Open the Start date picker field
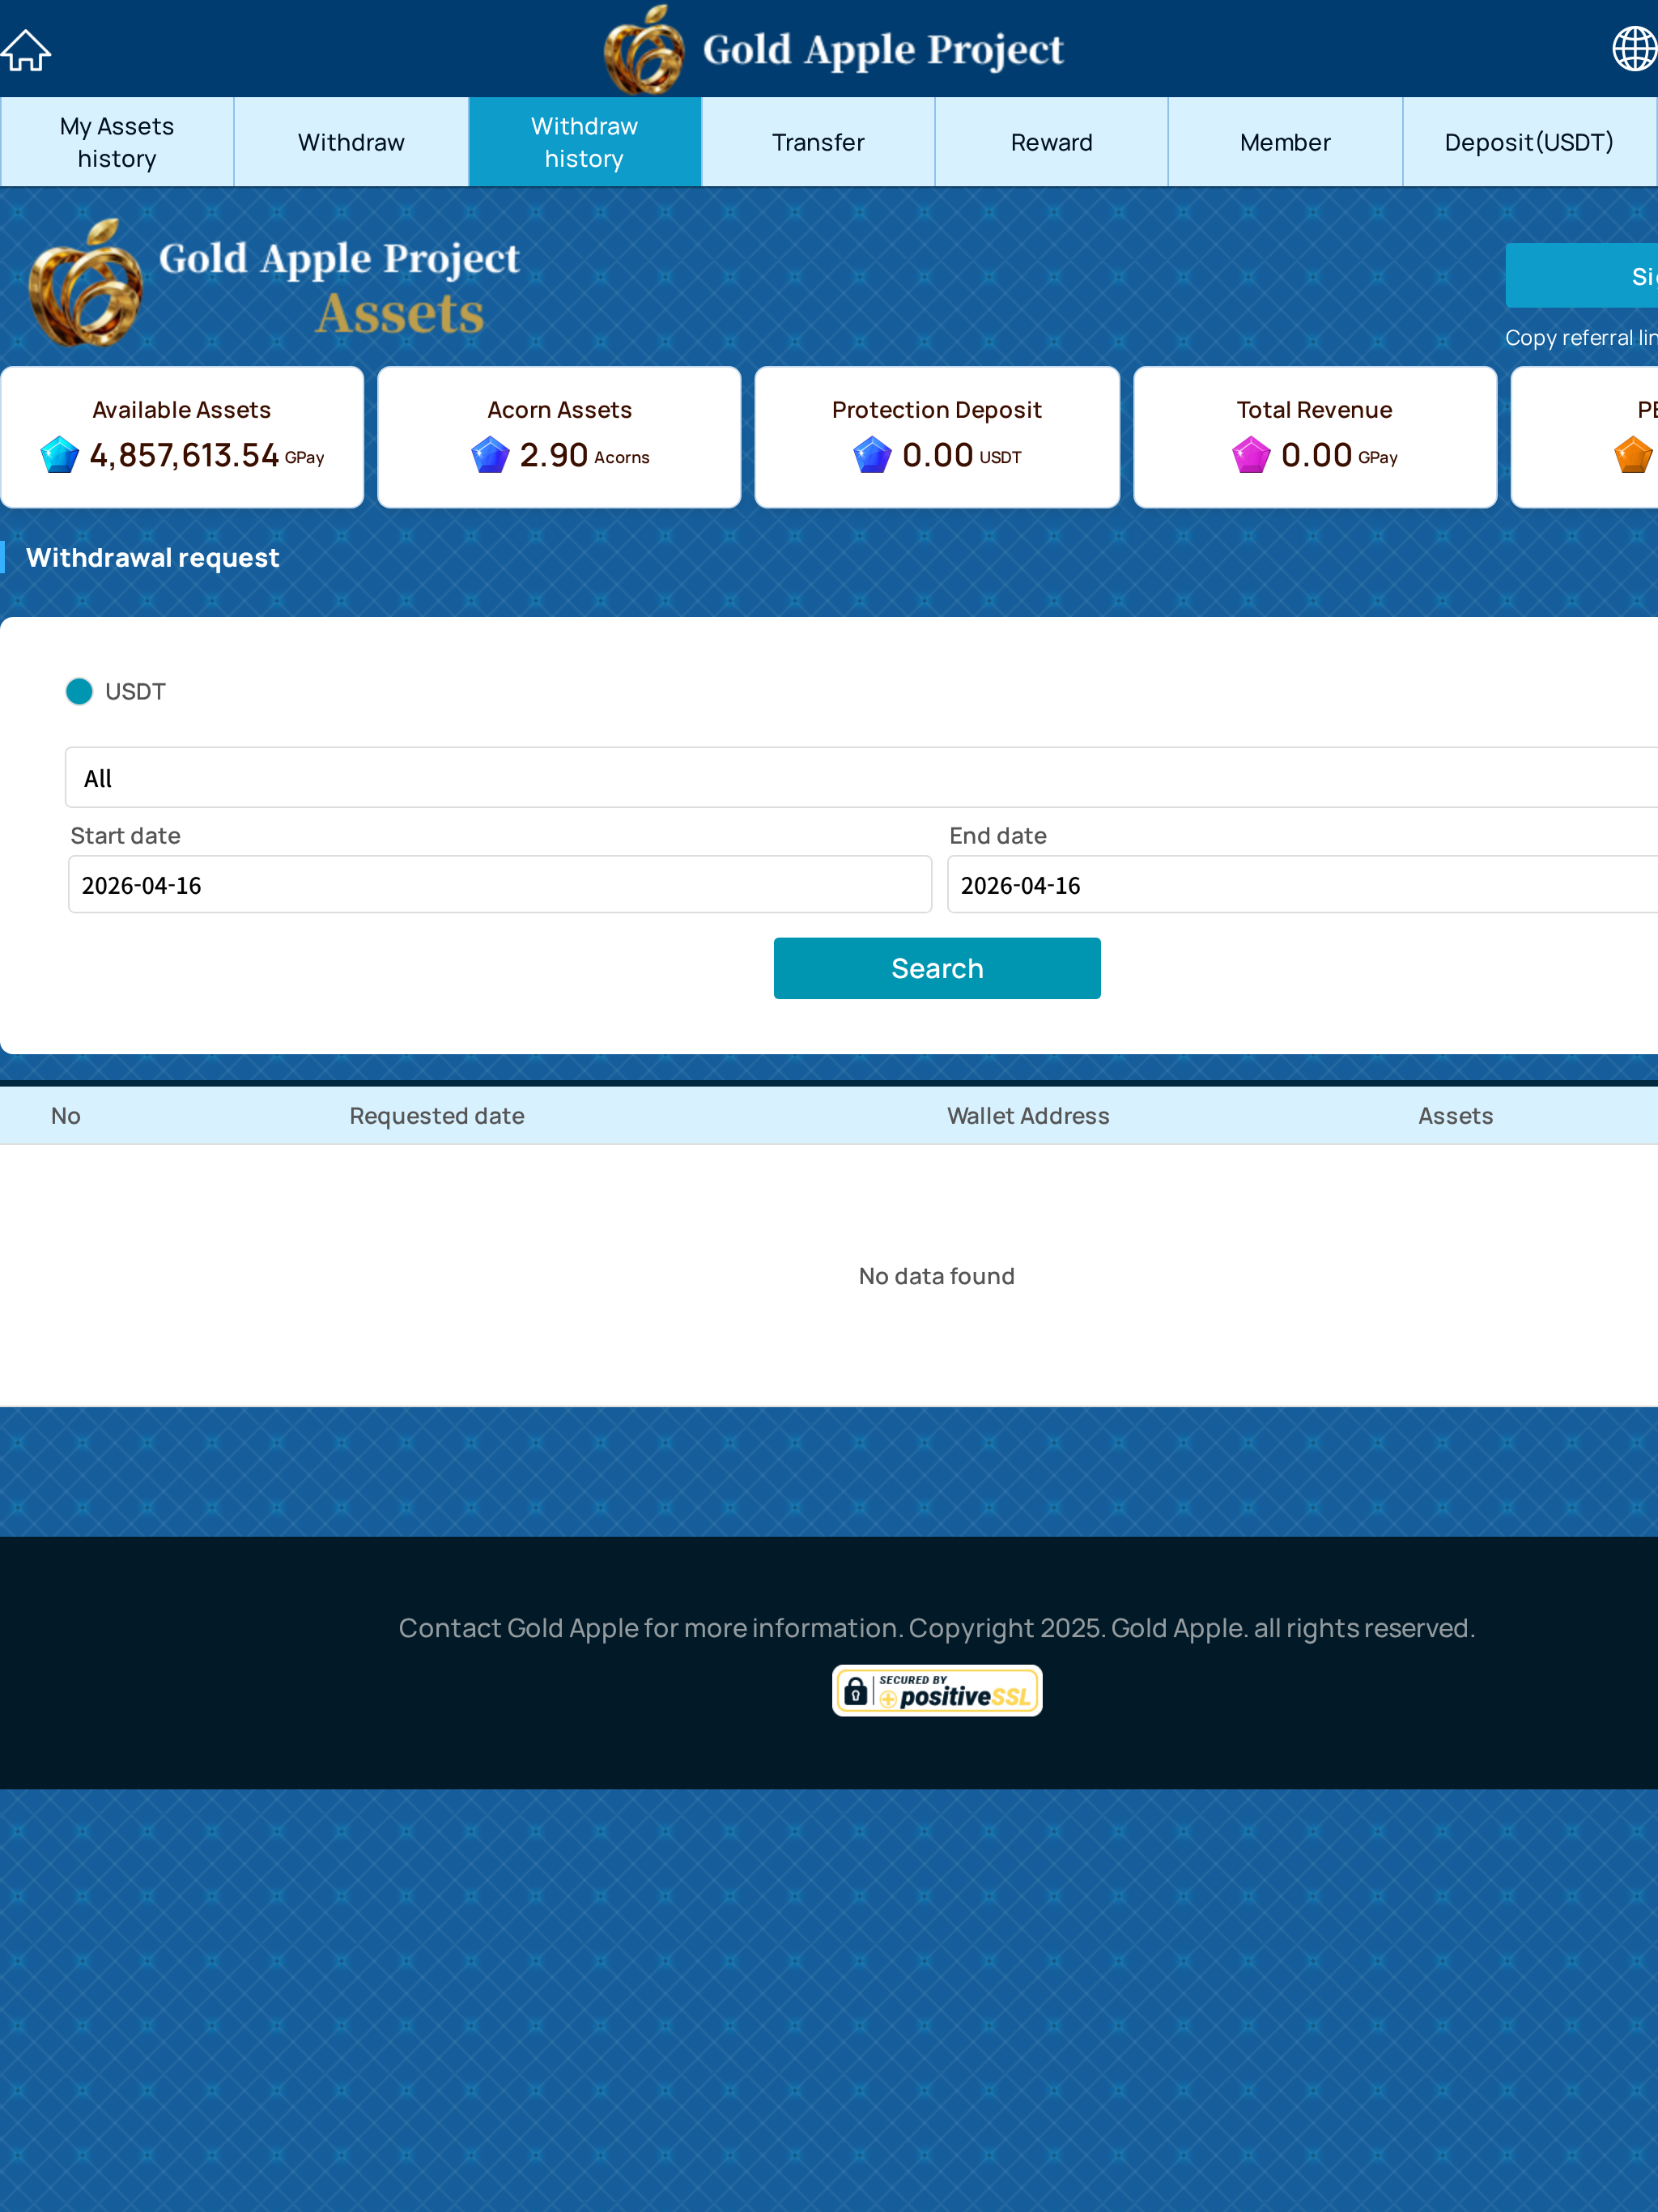The width and height of the screenshot is (1658, 2212). [x=500, y=885]
